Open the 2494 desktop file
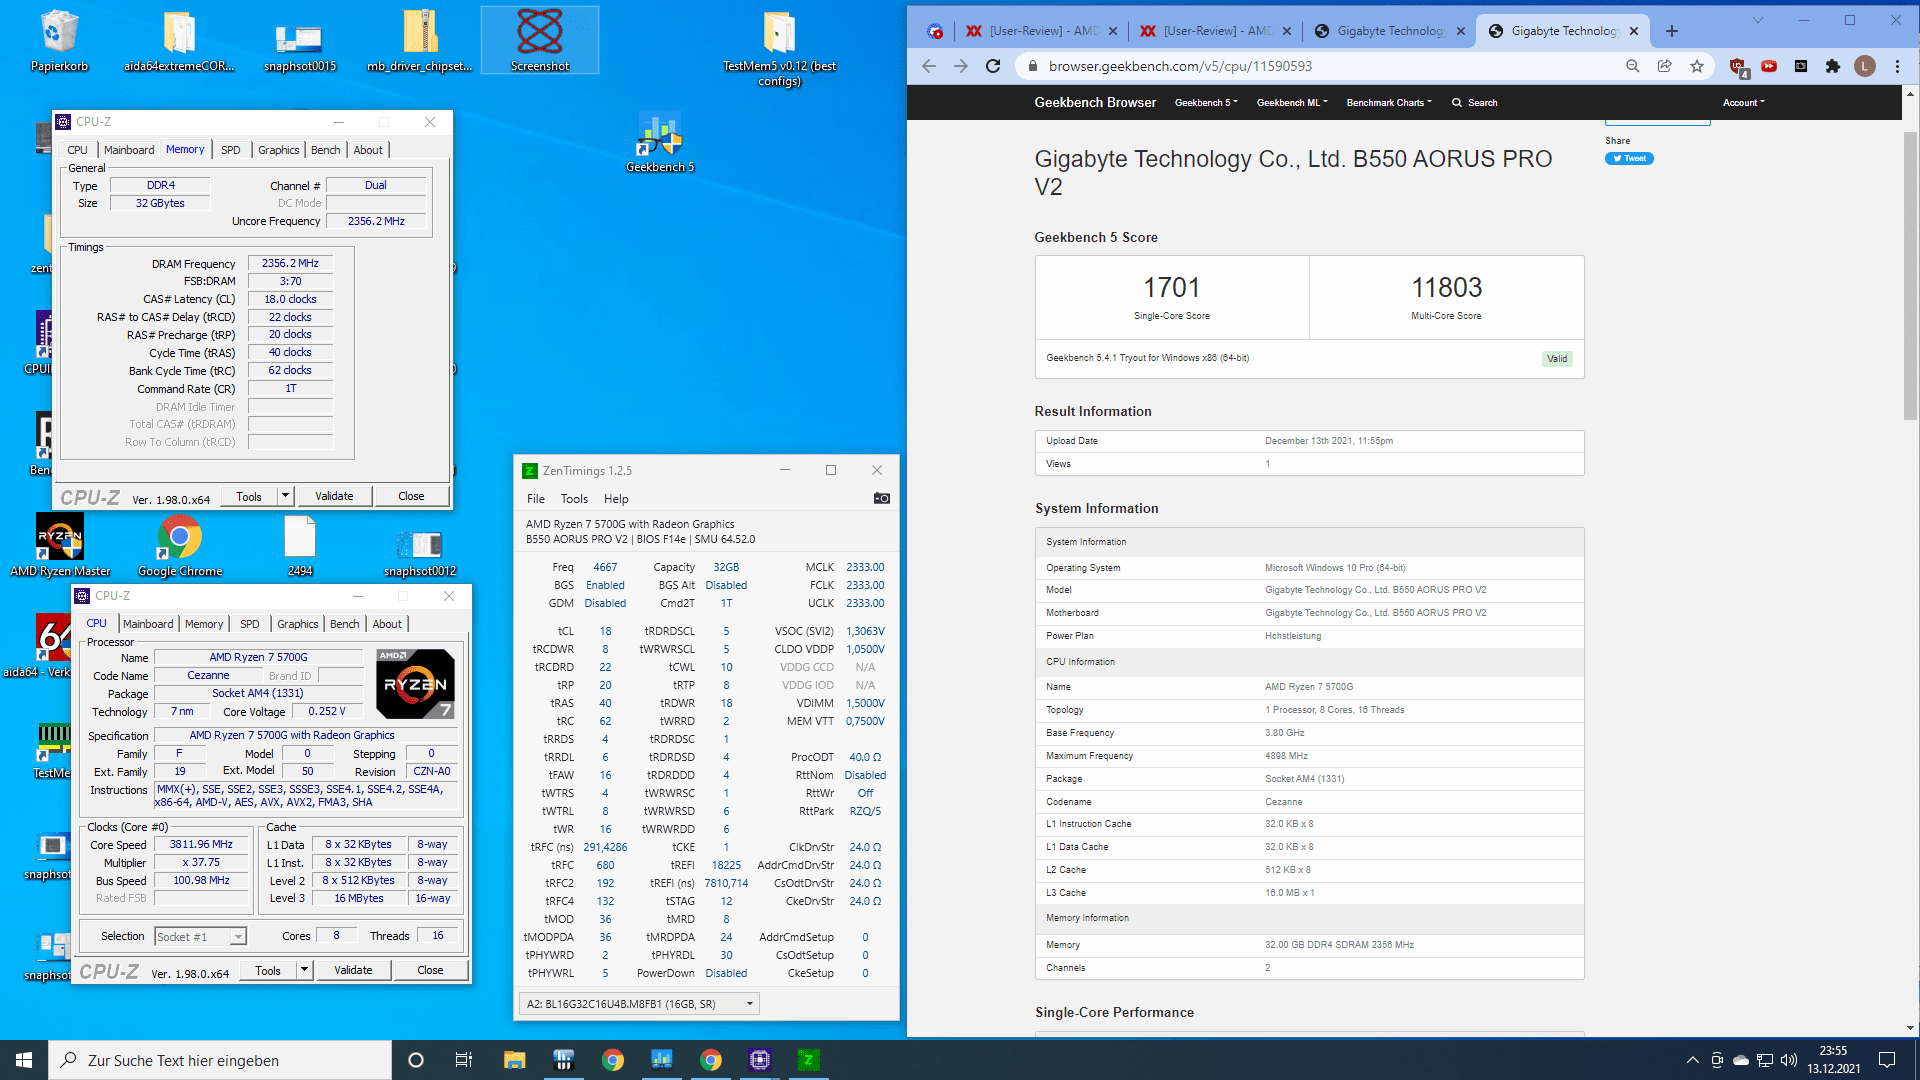The image size is (1920, 1080). 300,545
